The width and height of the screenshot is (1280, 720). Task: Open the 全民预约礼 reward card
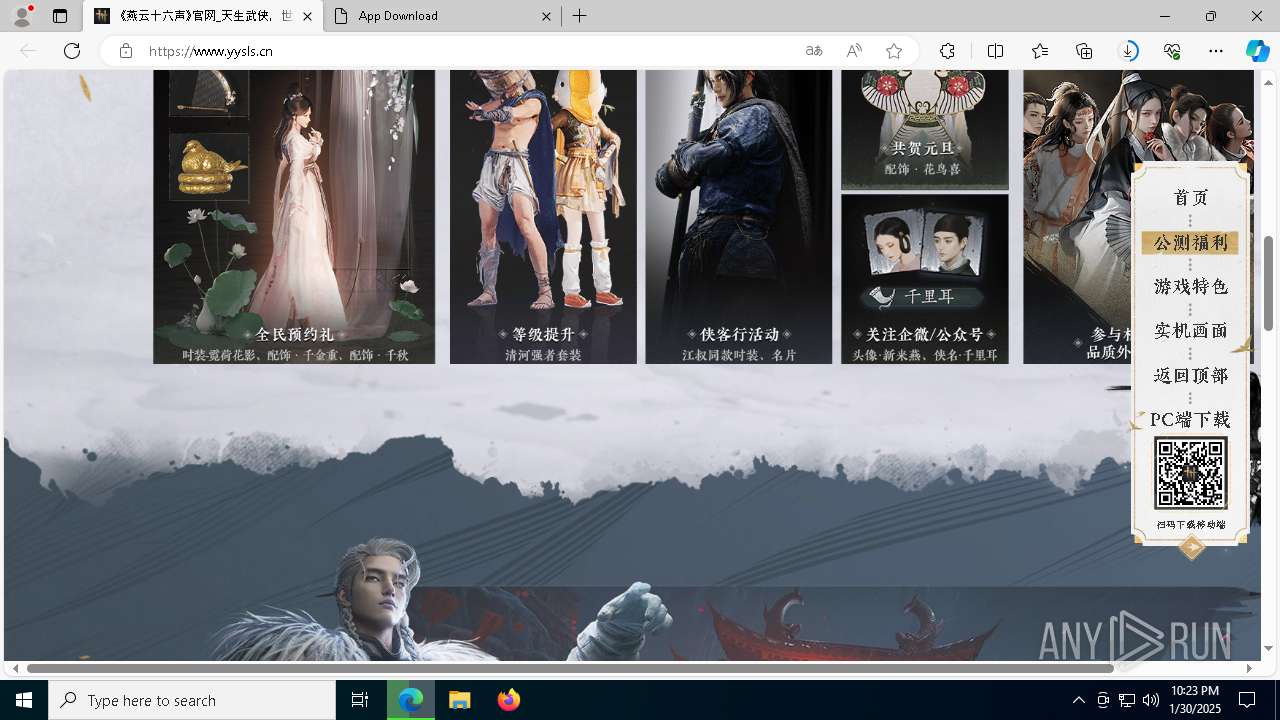[x=294, y=216]
